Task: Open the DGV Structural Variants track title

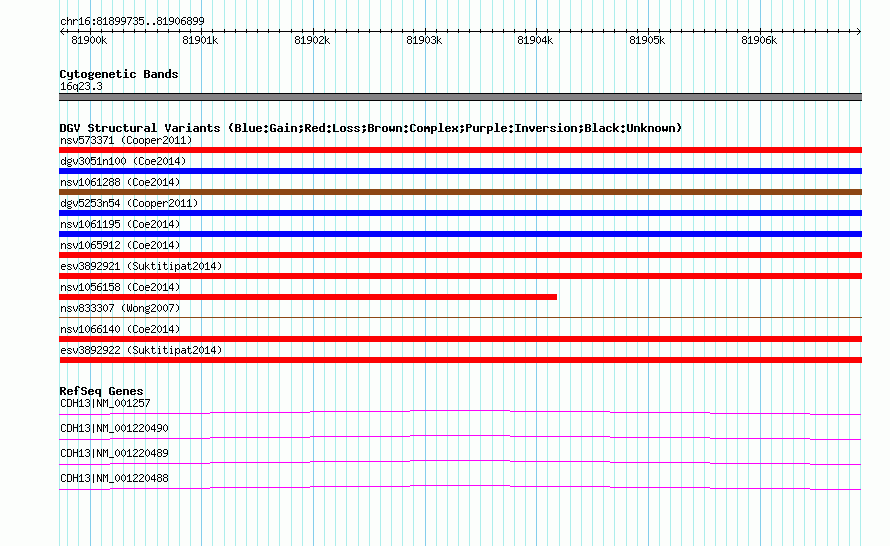Action: pos(371,128)
